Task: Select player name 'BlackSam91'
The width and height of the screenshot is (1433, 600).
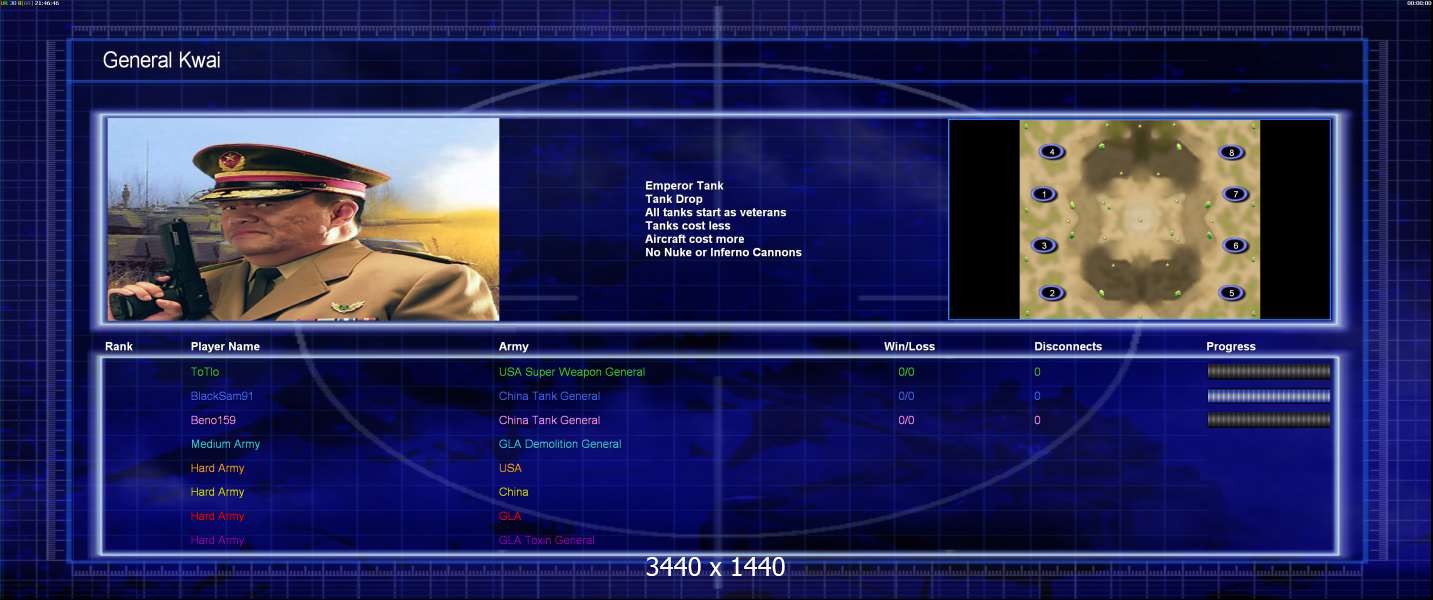Action: click(222, 396)
